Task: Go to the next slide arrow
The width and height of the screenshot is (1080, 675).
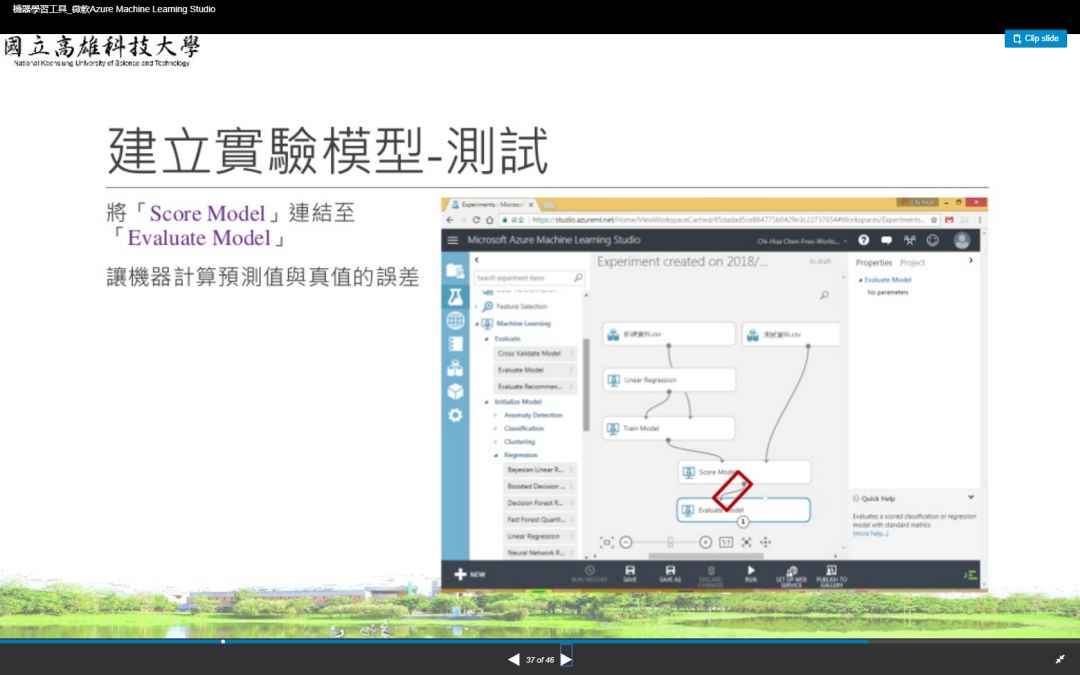Action: coord(566,659)
